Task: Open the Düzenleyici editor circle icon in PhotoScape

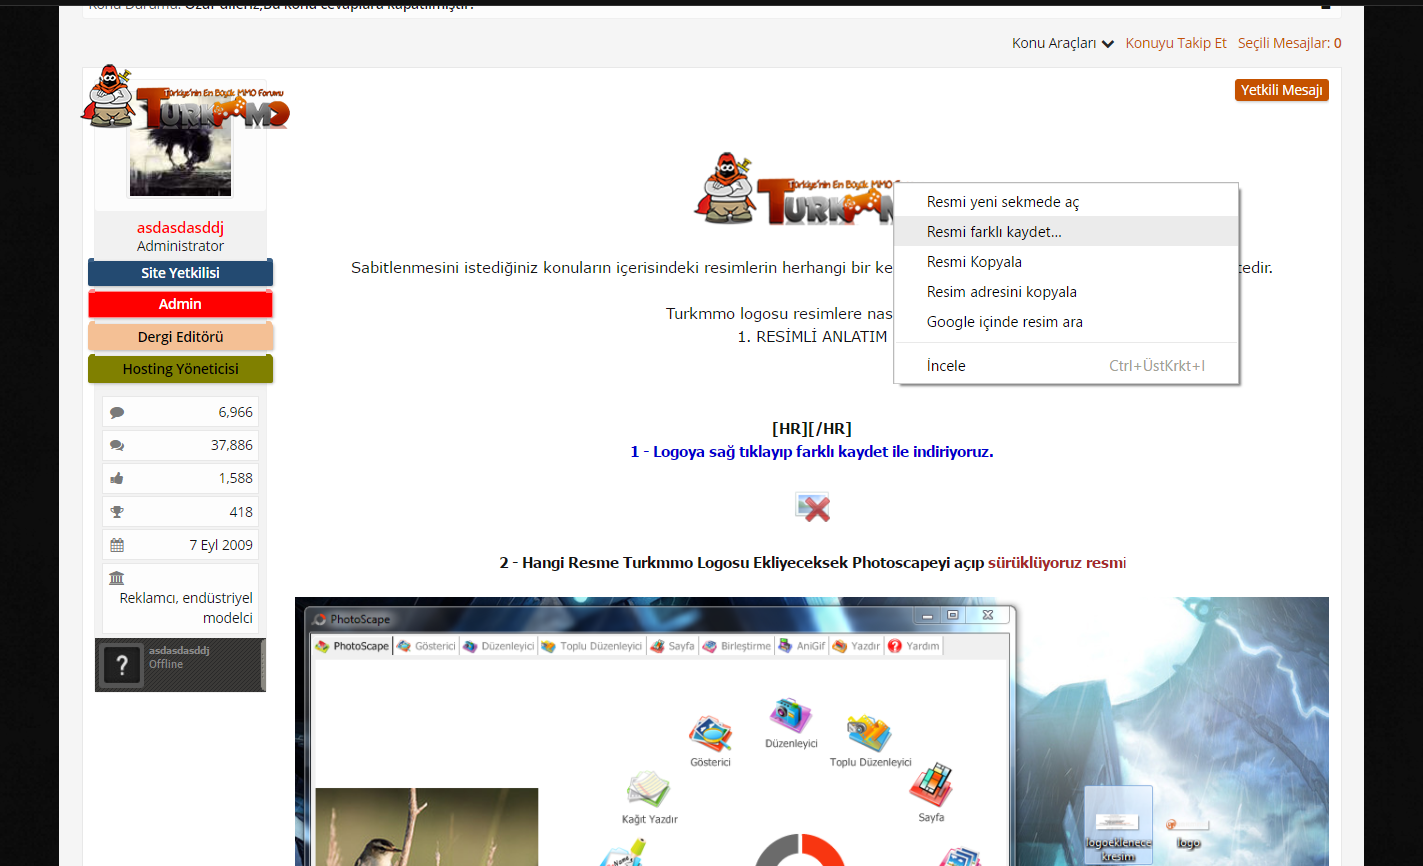Action: coord(790,716)
